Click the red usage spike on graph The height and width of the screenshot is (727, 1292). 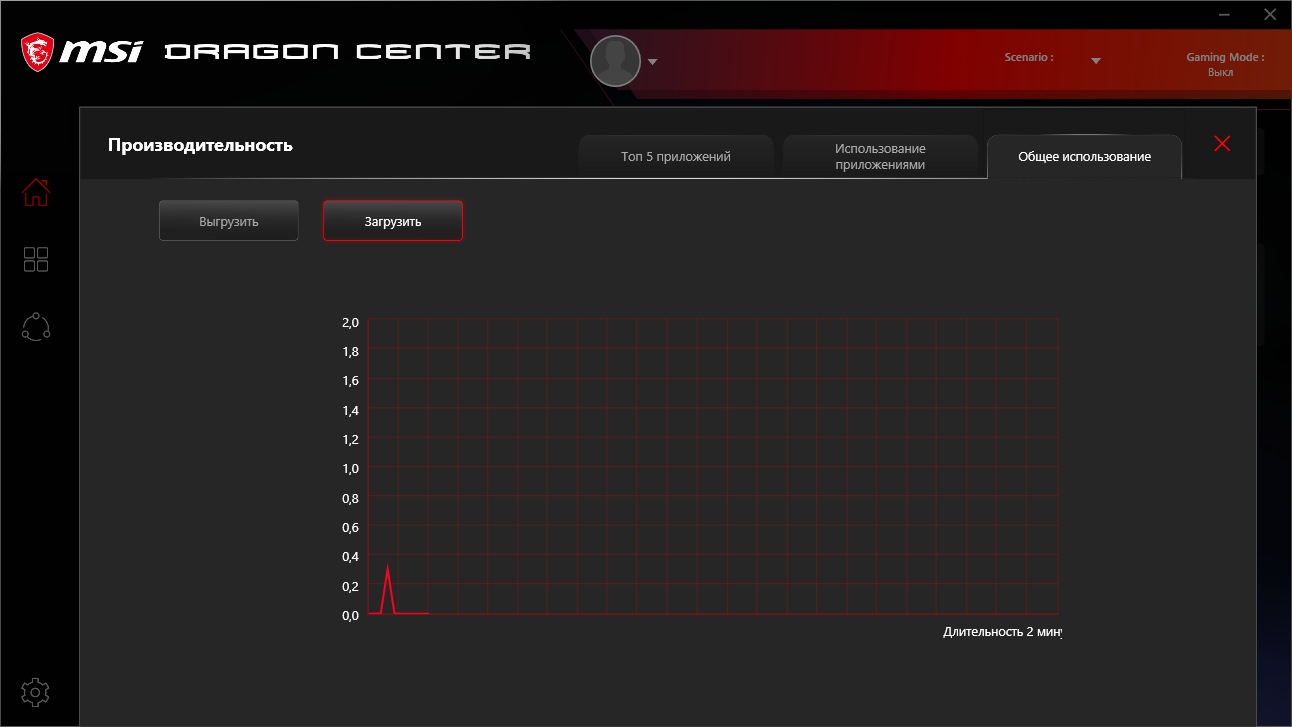[x=388, y=590]
